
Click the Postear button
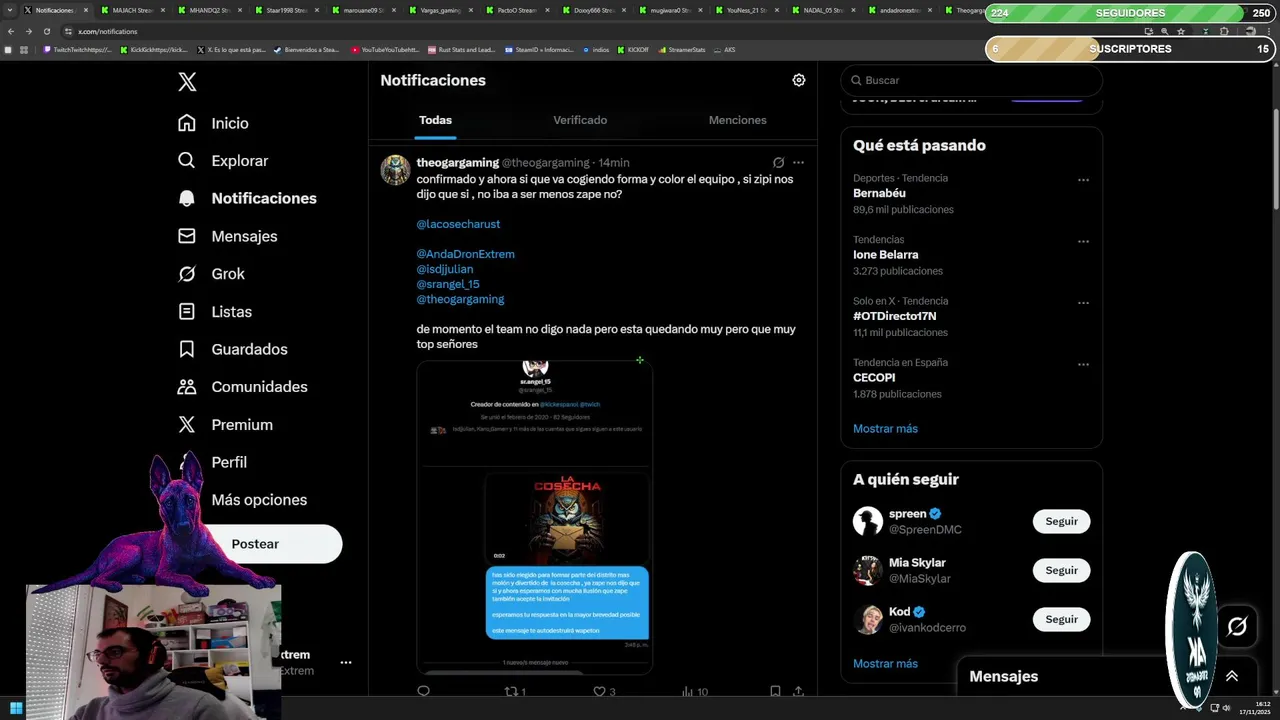coord(256,544)
